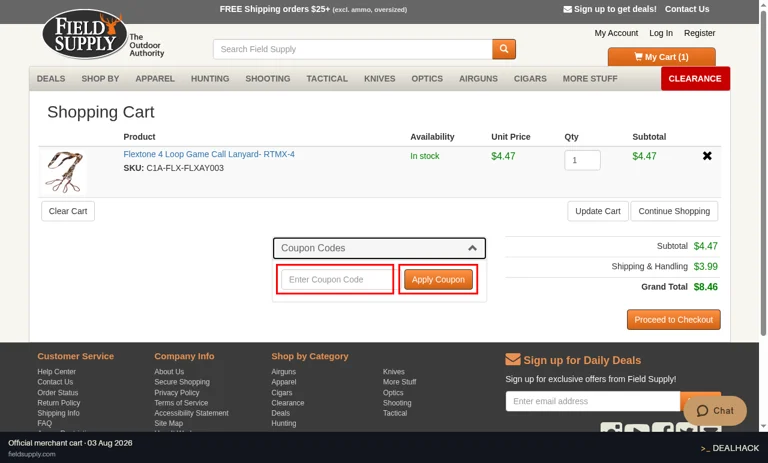Image resolution: width=768 pixels, height=463 pixels.
Task: Open the footer Knives category link
Action: pyautogui.click(x=394, y=372)
